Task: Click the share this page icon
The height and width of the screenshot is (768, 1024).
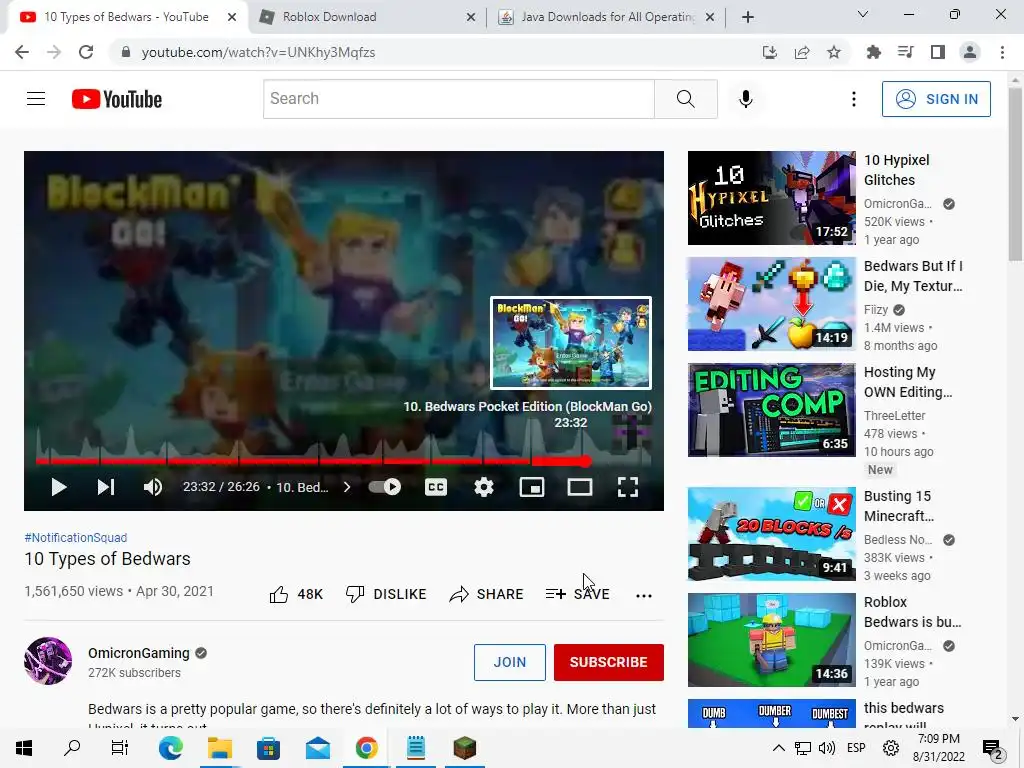Action: (802, 52)
